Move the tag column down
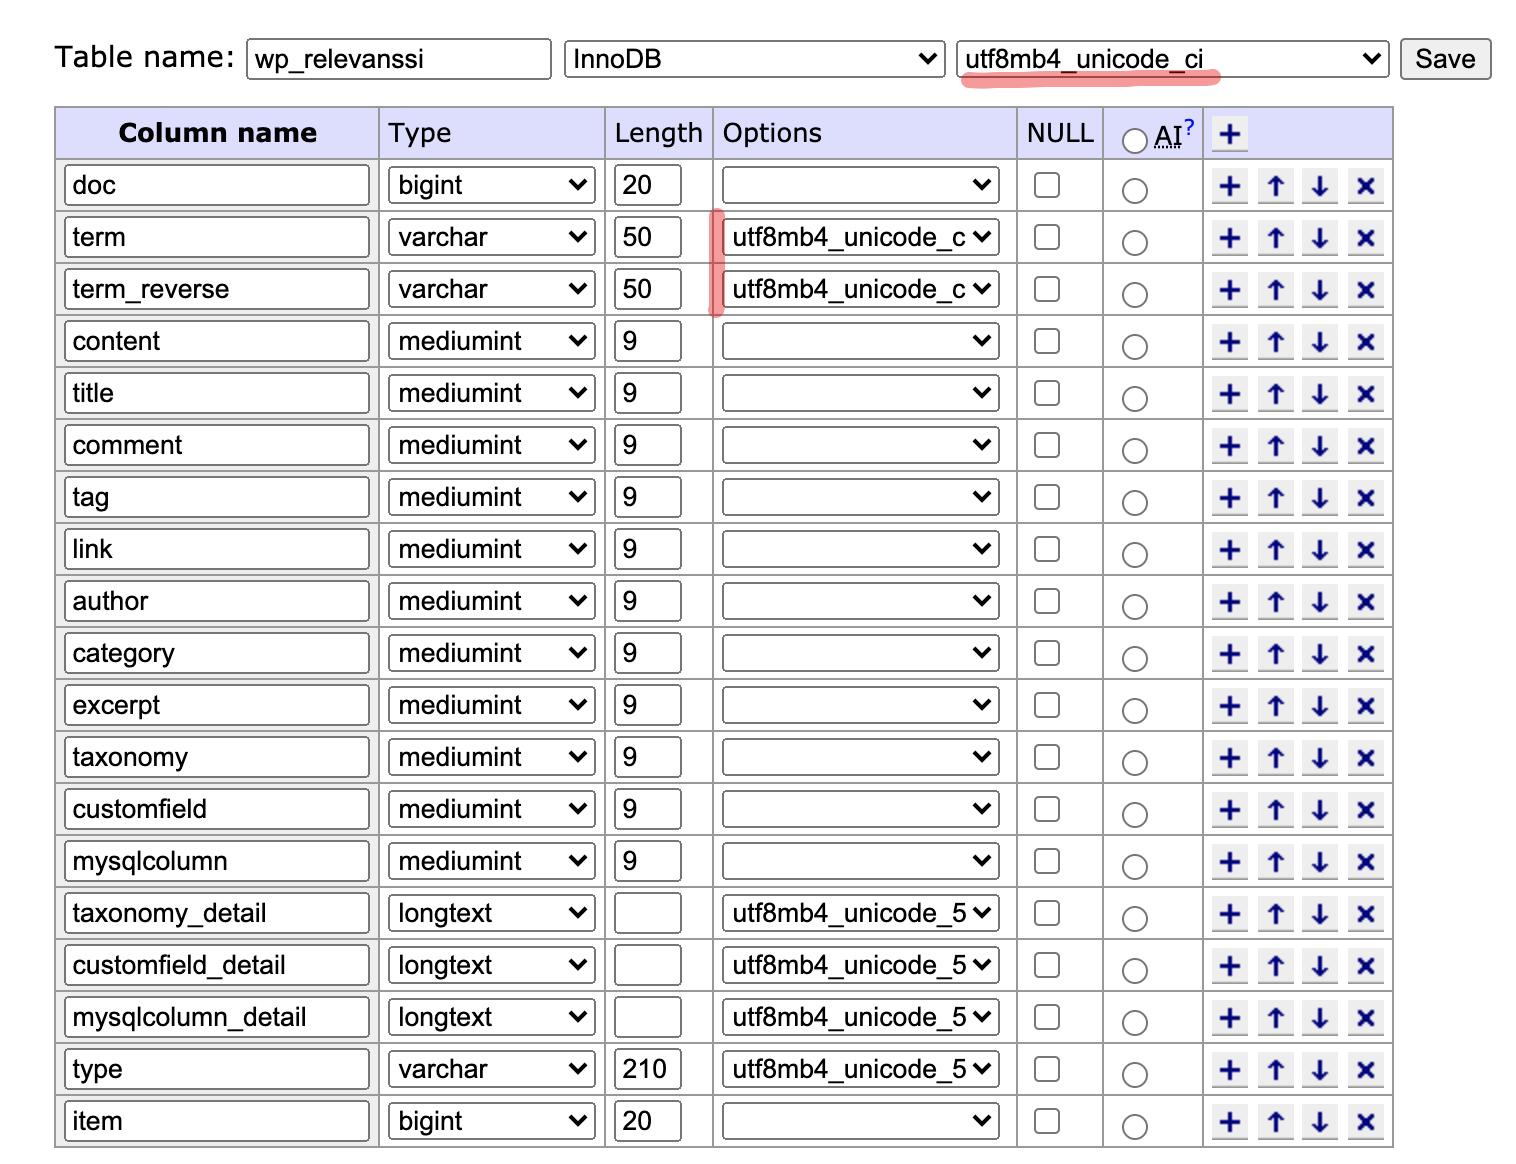 tap(1320, 498)
